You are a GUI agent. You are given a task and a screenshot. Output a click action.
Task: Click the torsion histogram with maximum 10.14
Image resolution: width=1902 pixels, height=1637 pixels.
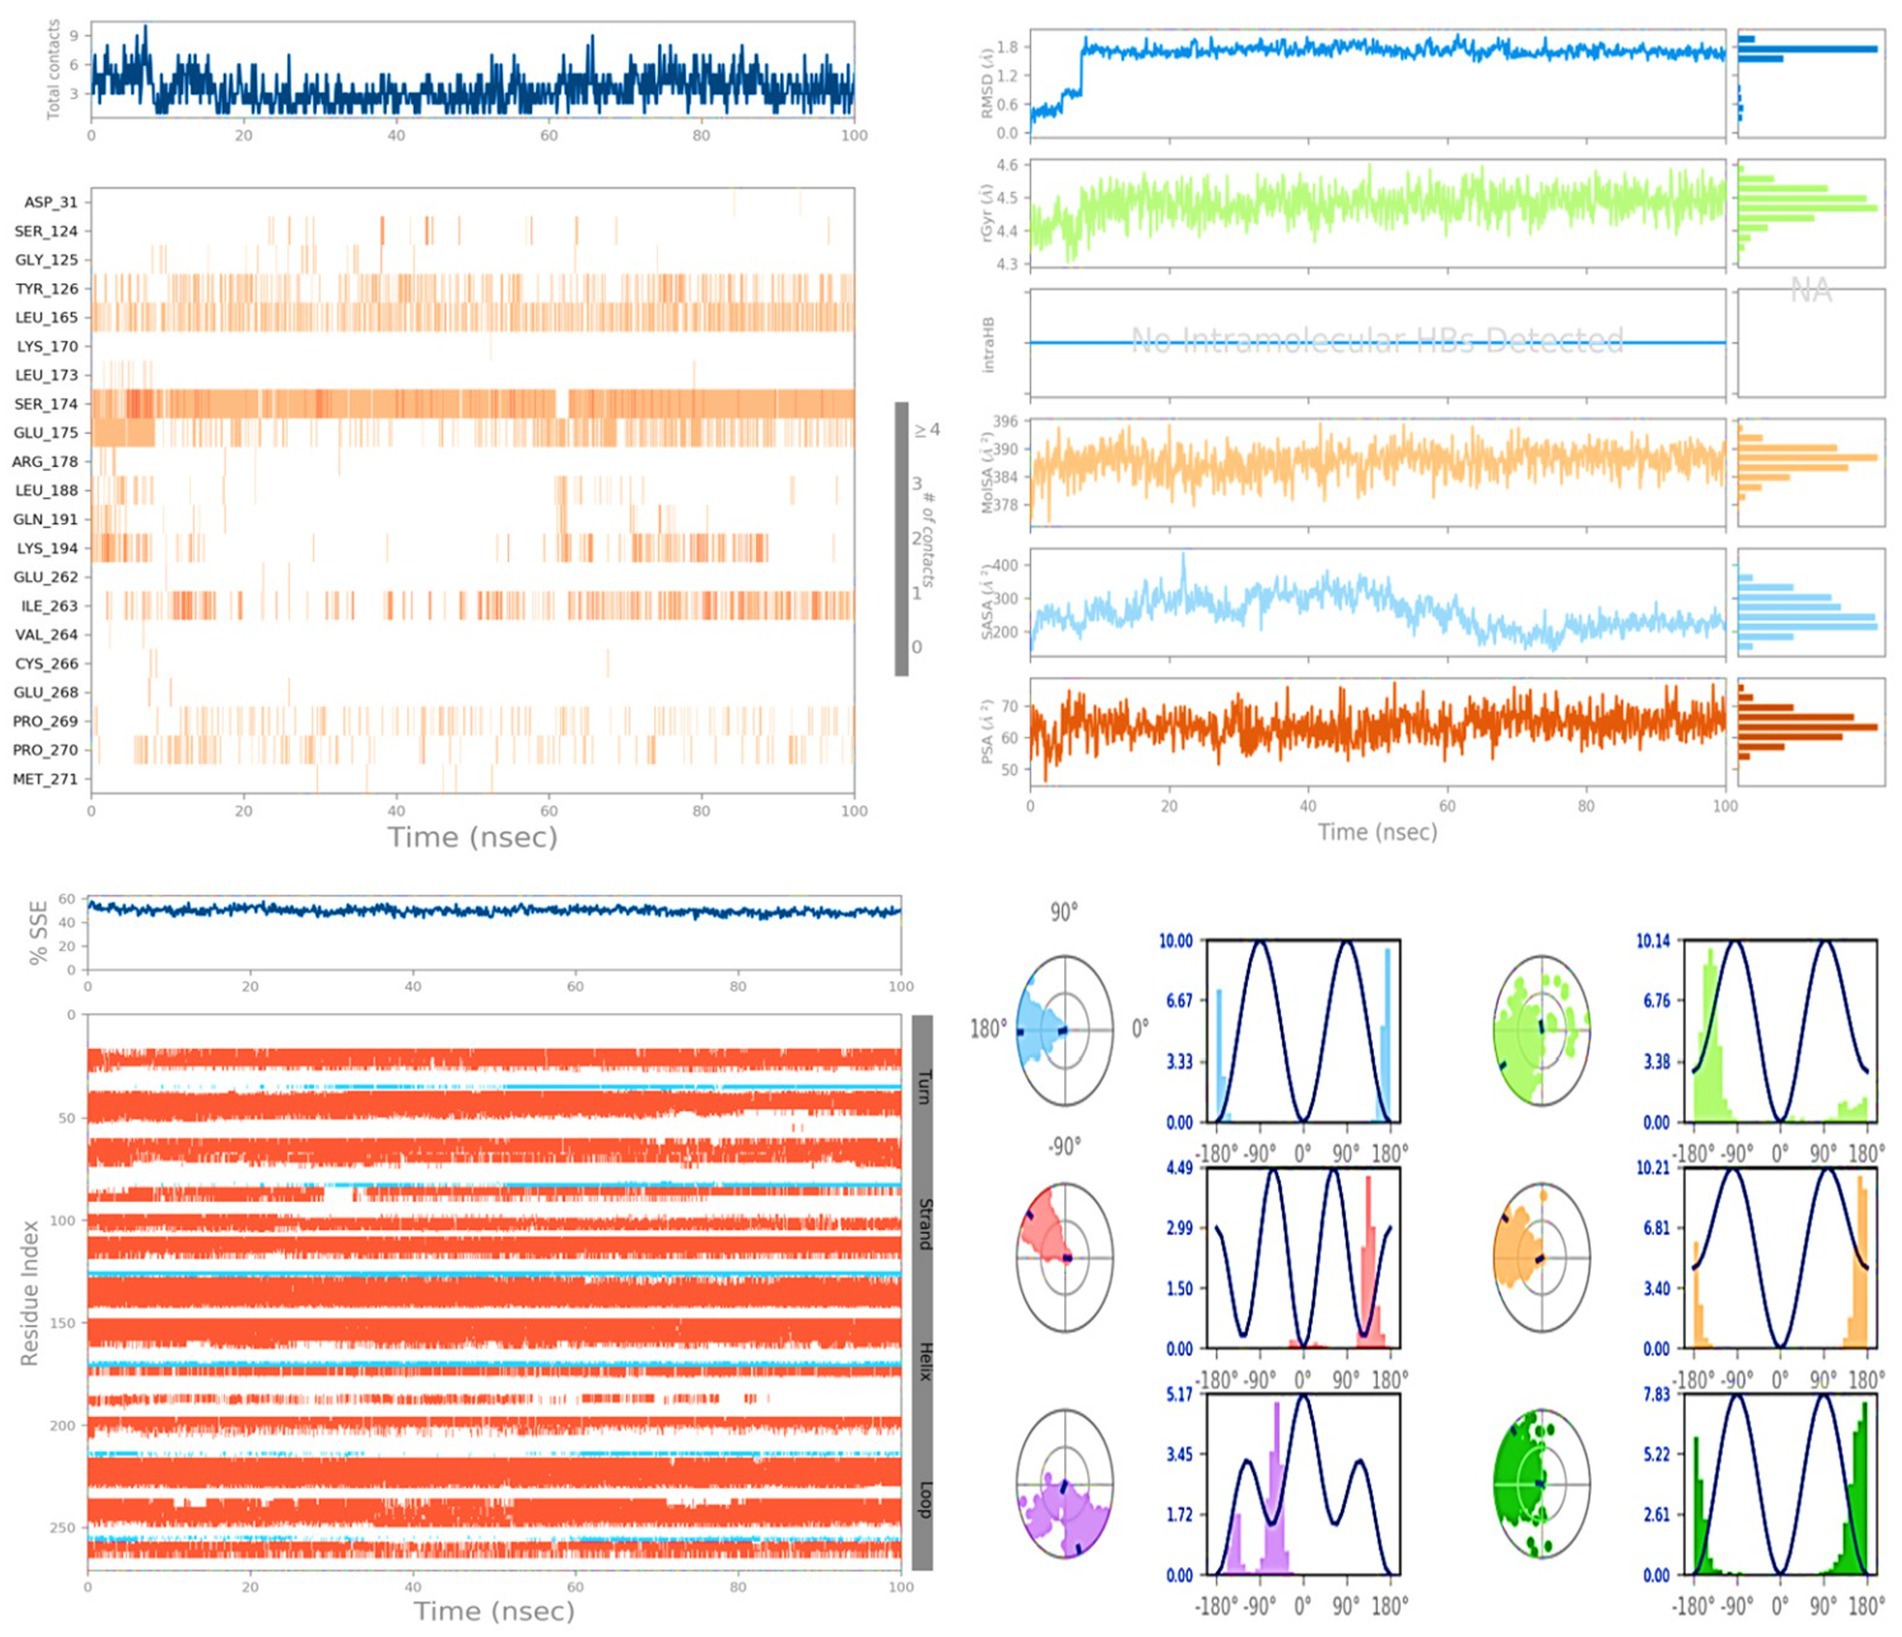coord(1780,1030)
